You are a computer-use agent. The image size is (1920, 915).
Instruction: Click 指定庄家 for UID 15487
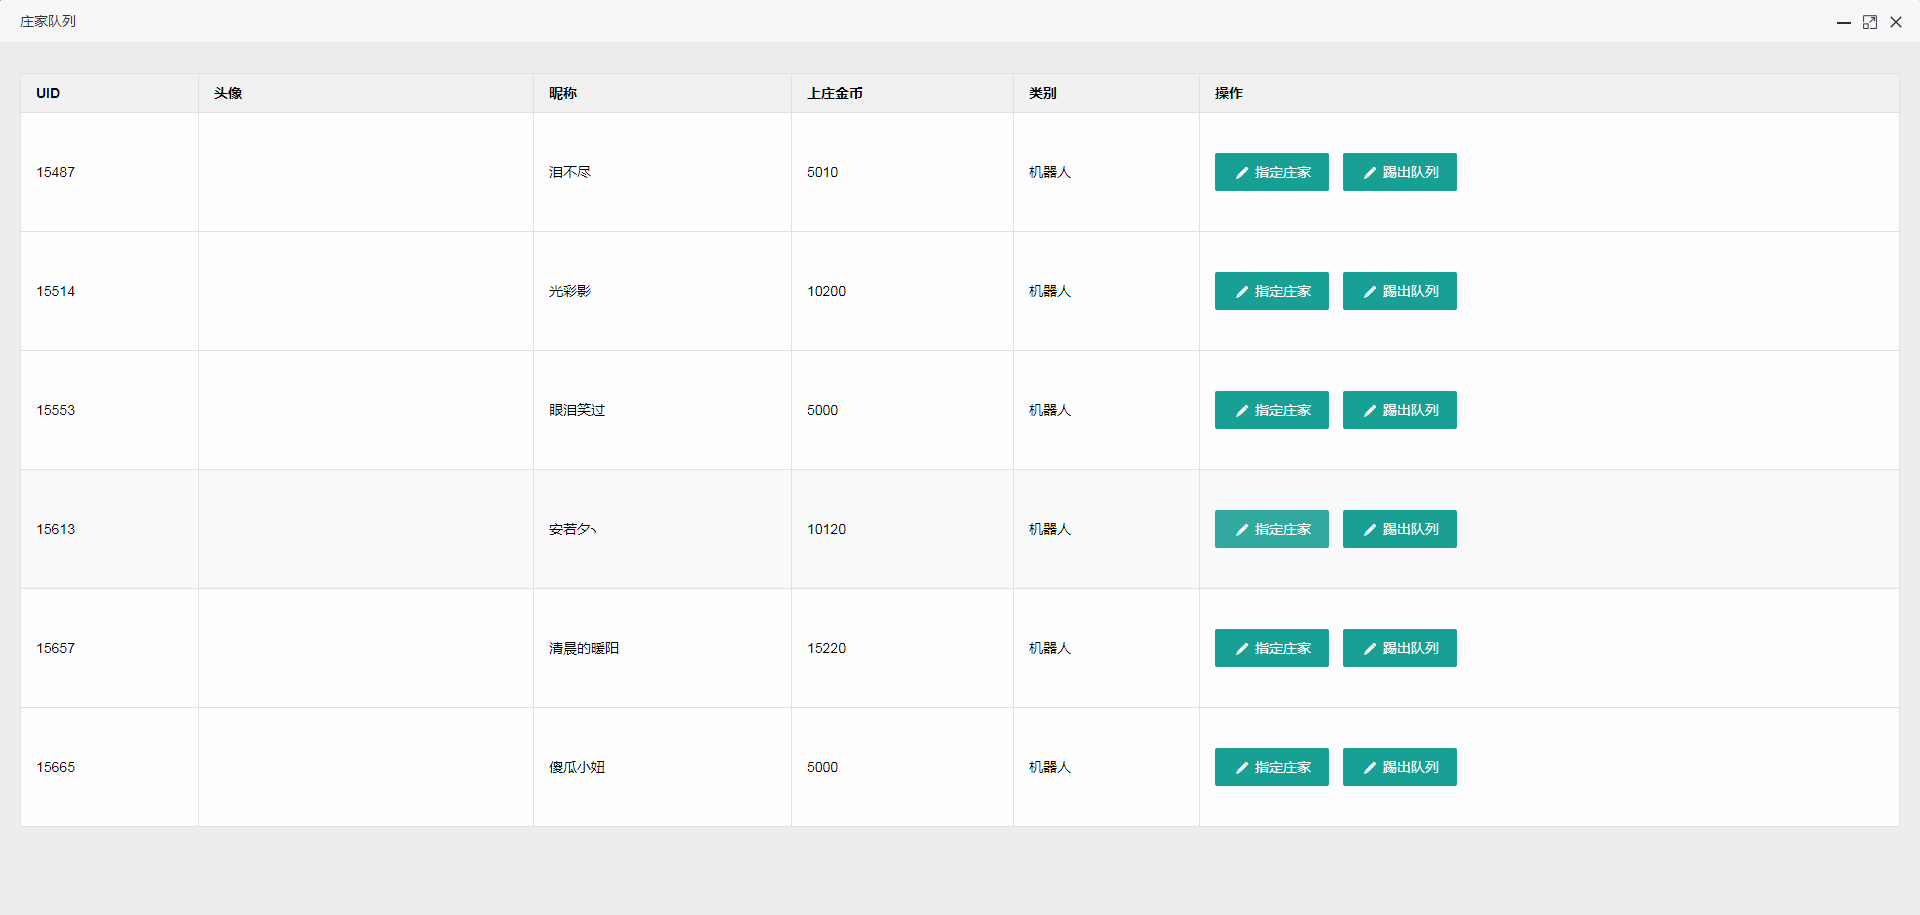point(1271,172)
